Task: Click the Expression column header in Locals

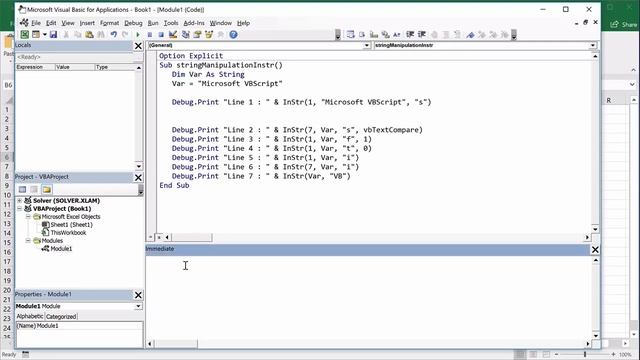Action: coord(35,67)
